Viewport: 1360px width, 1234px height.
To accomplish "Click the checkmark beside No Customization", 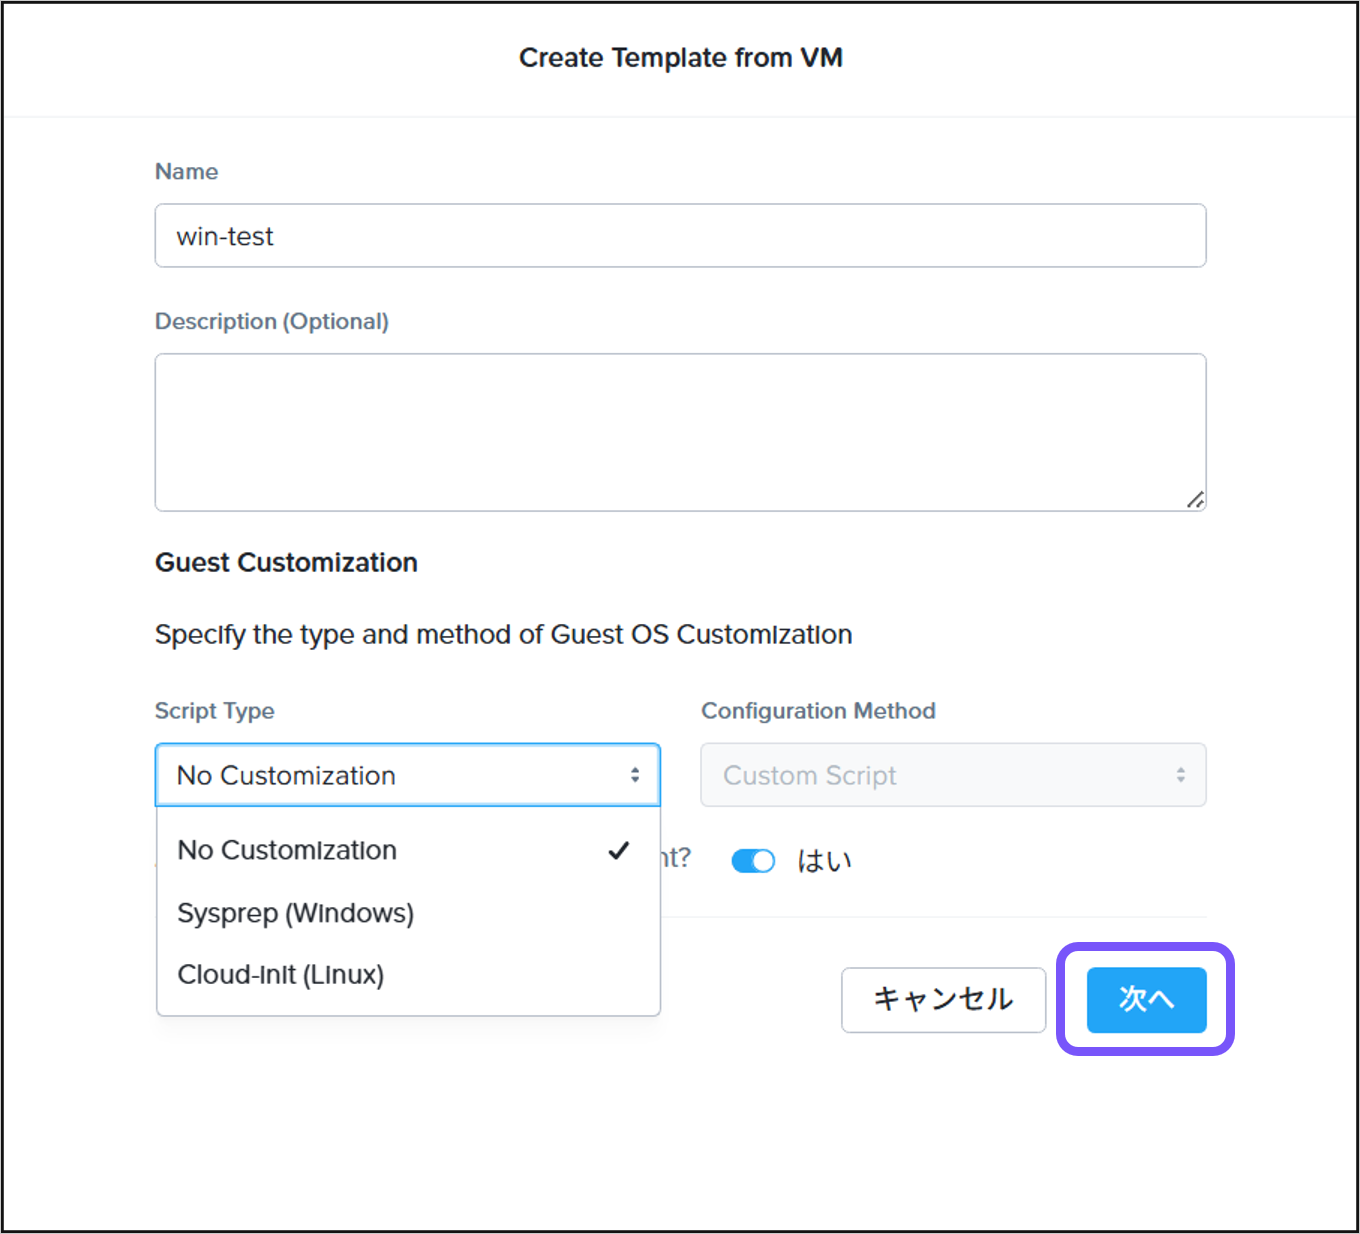I will [x=619, y=850].
